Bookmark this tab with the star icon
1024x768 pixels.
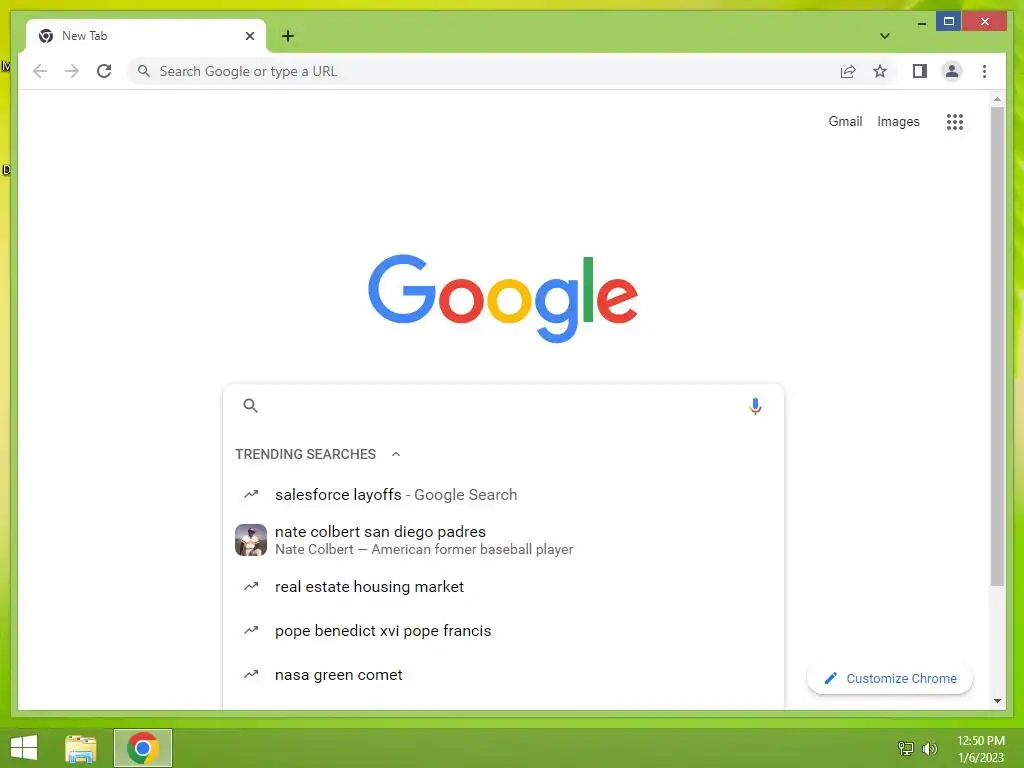(880, 71)
